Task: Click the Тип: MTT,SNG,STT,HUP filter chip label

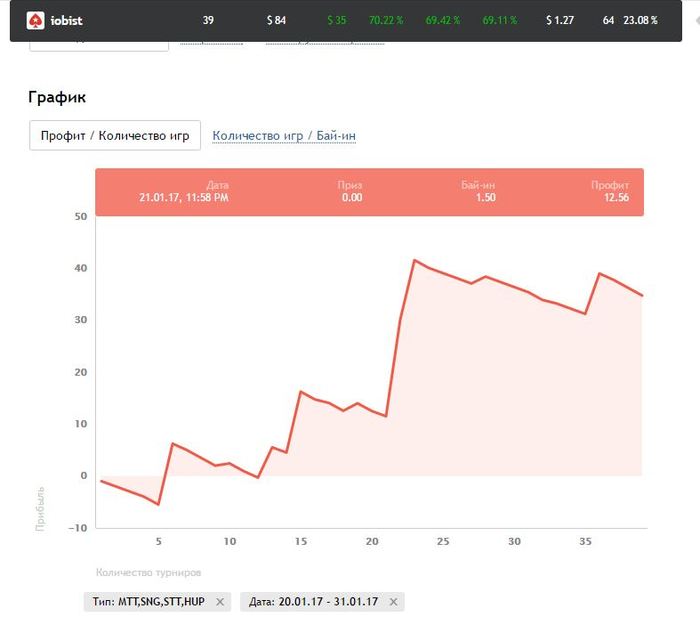Action: coord(149,601)
